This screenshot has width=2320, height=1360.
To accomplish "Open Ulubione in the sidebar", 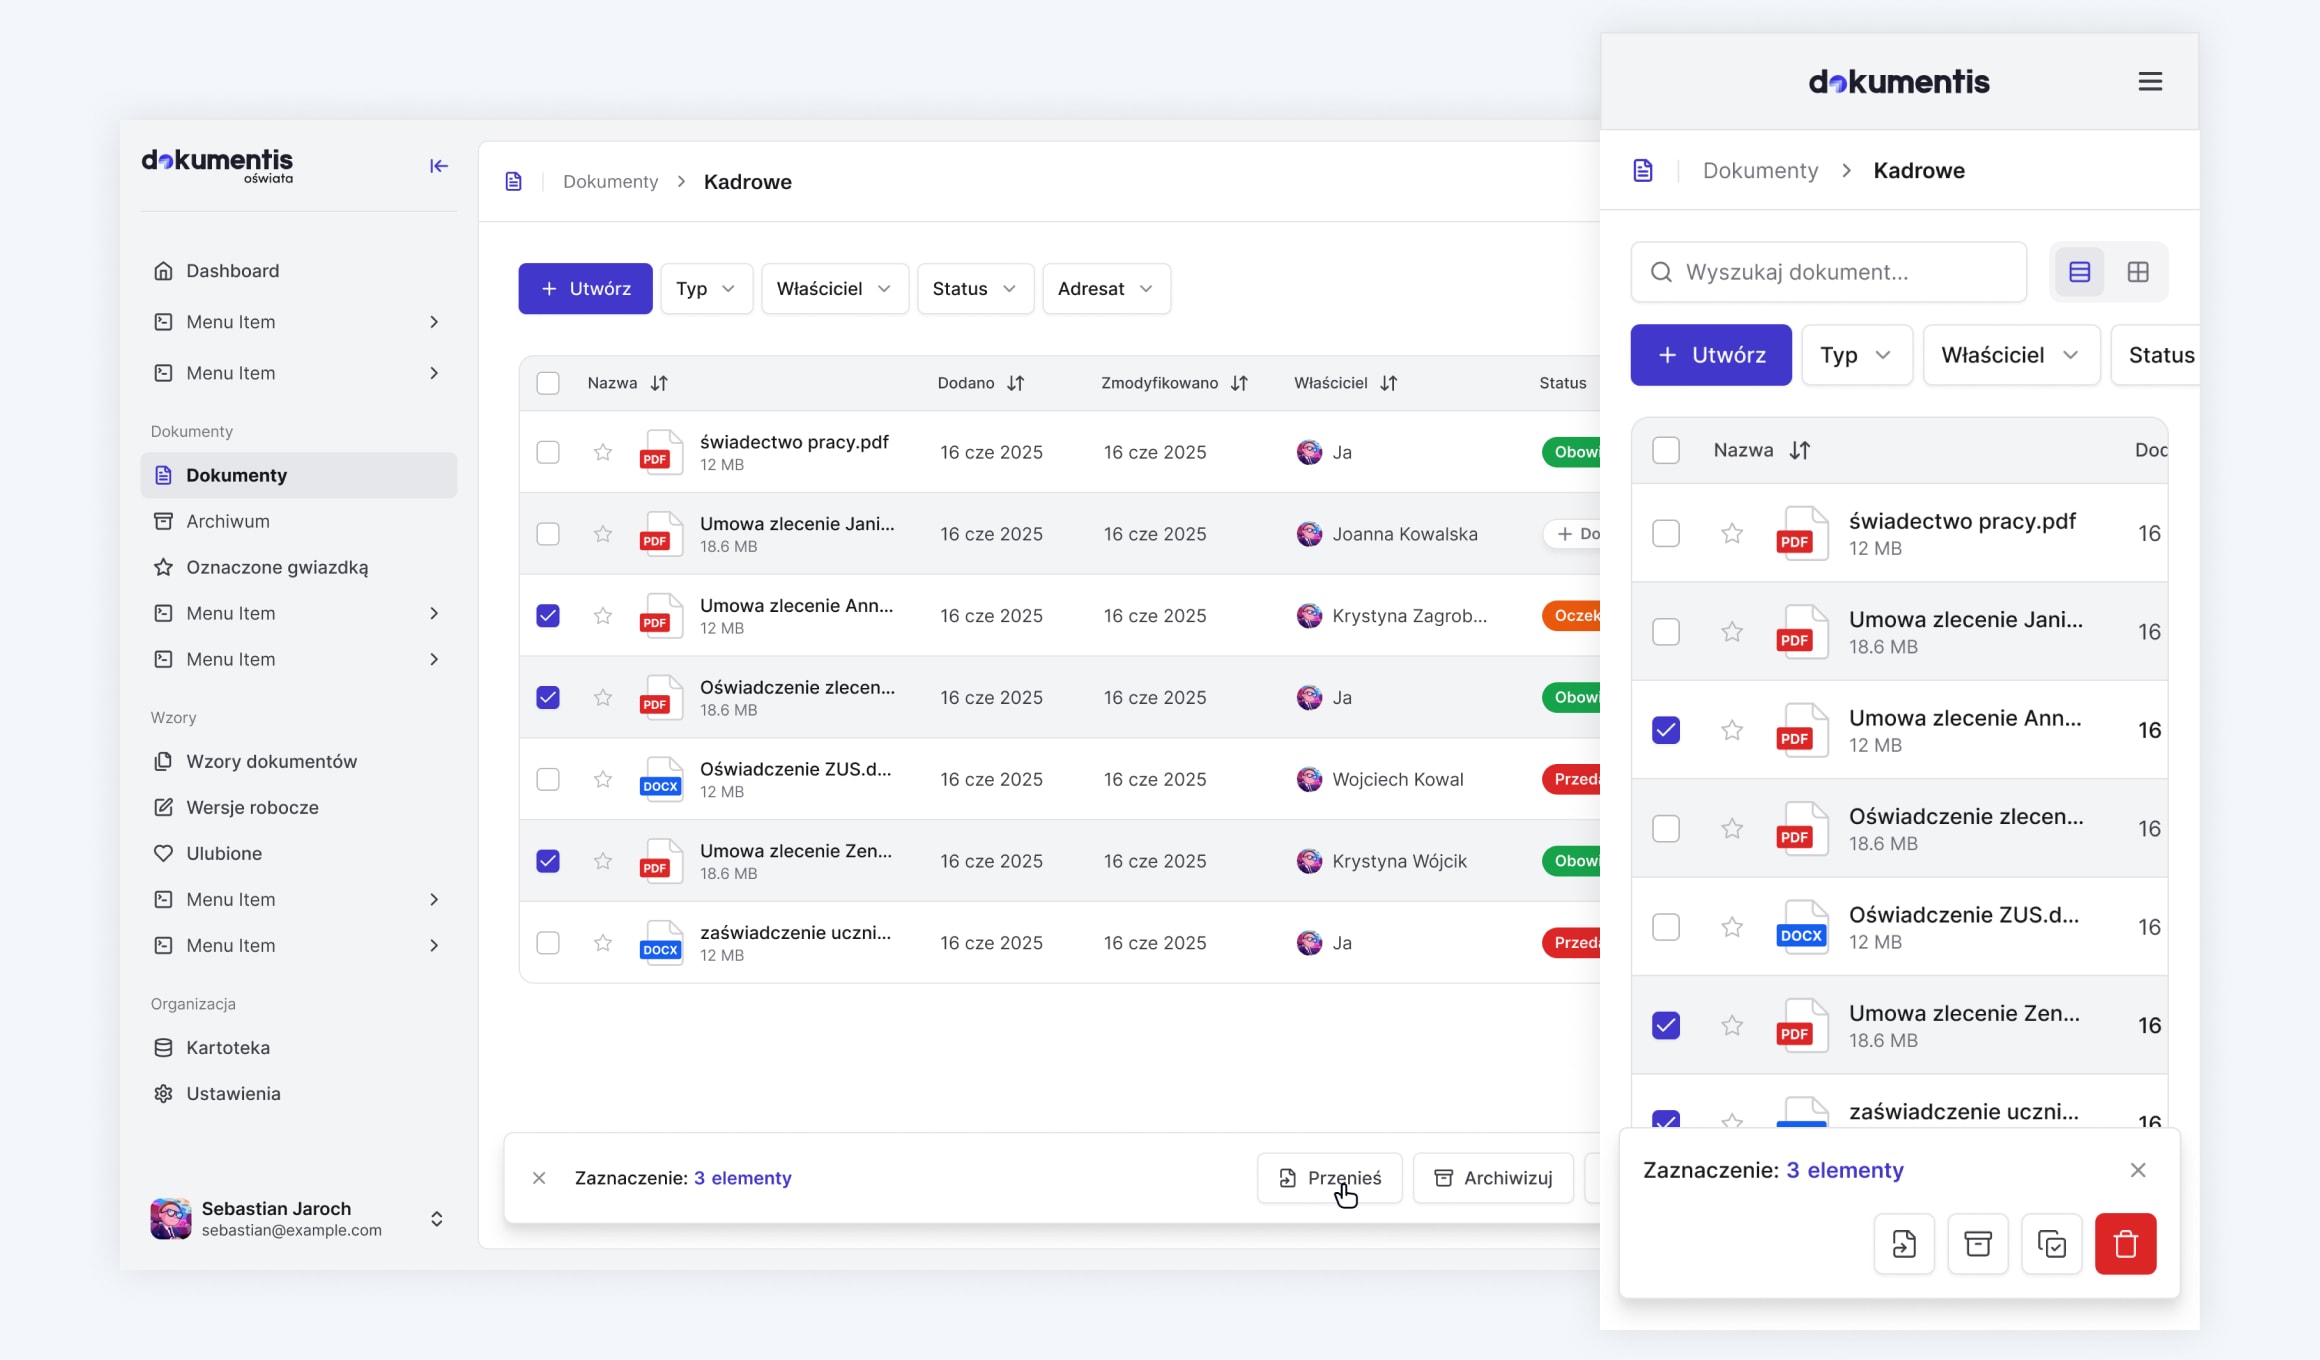I will point(298,854).
